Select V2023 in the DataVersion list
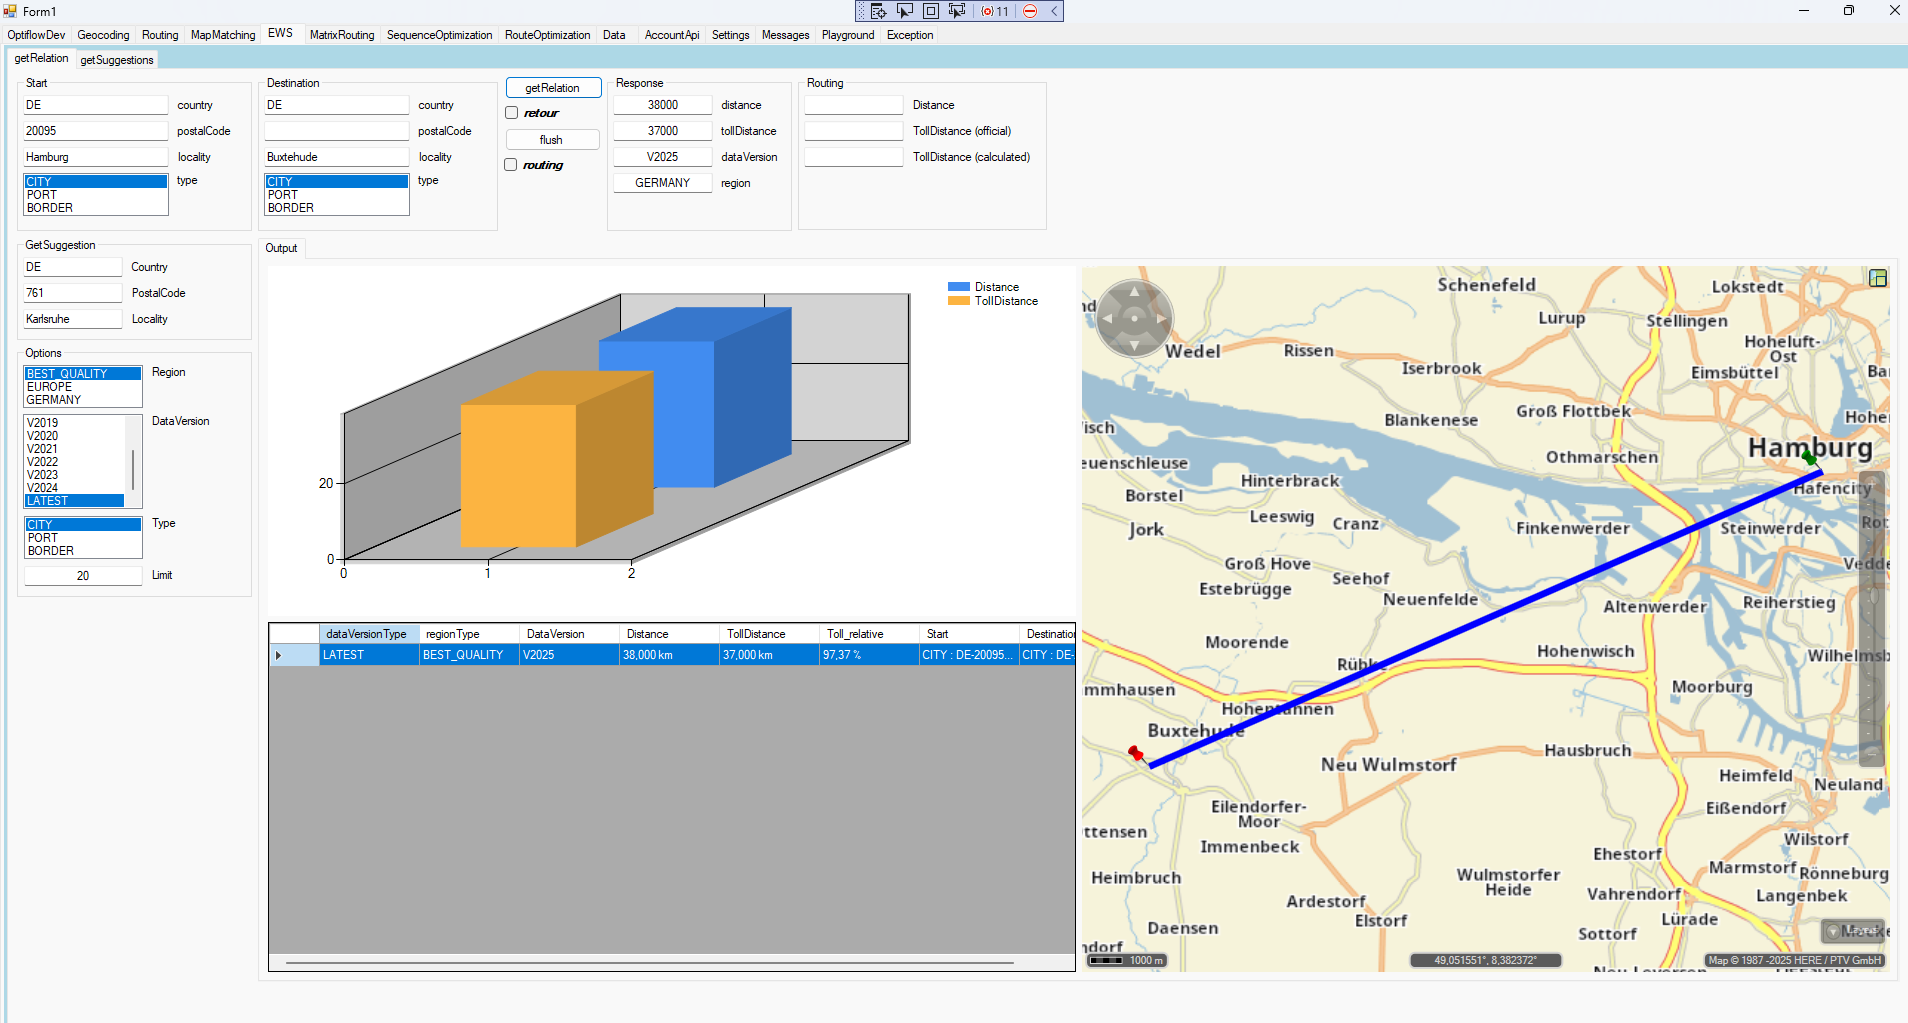Viewport: 1908px width, 1023px height. [x=43, y=475]
